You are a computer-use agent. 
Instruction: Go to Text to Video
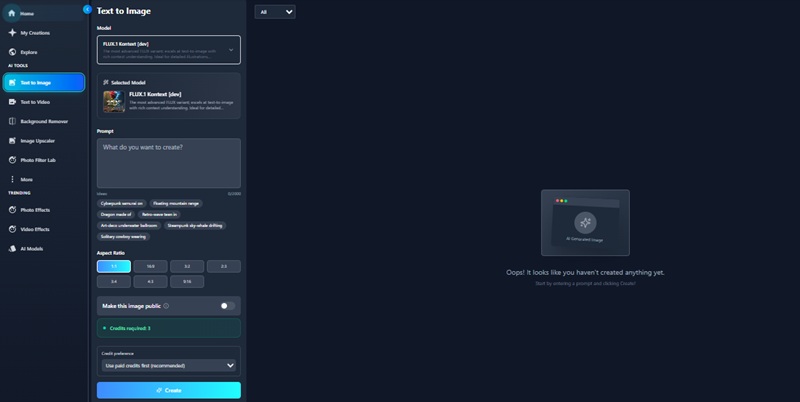pyautogui.click(x=44, y=102)
